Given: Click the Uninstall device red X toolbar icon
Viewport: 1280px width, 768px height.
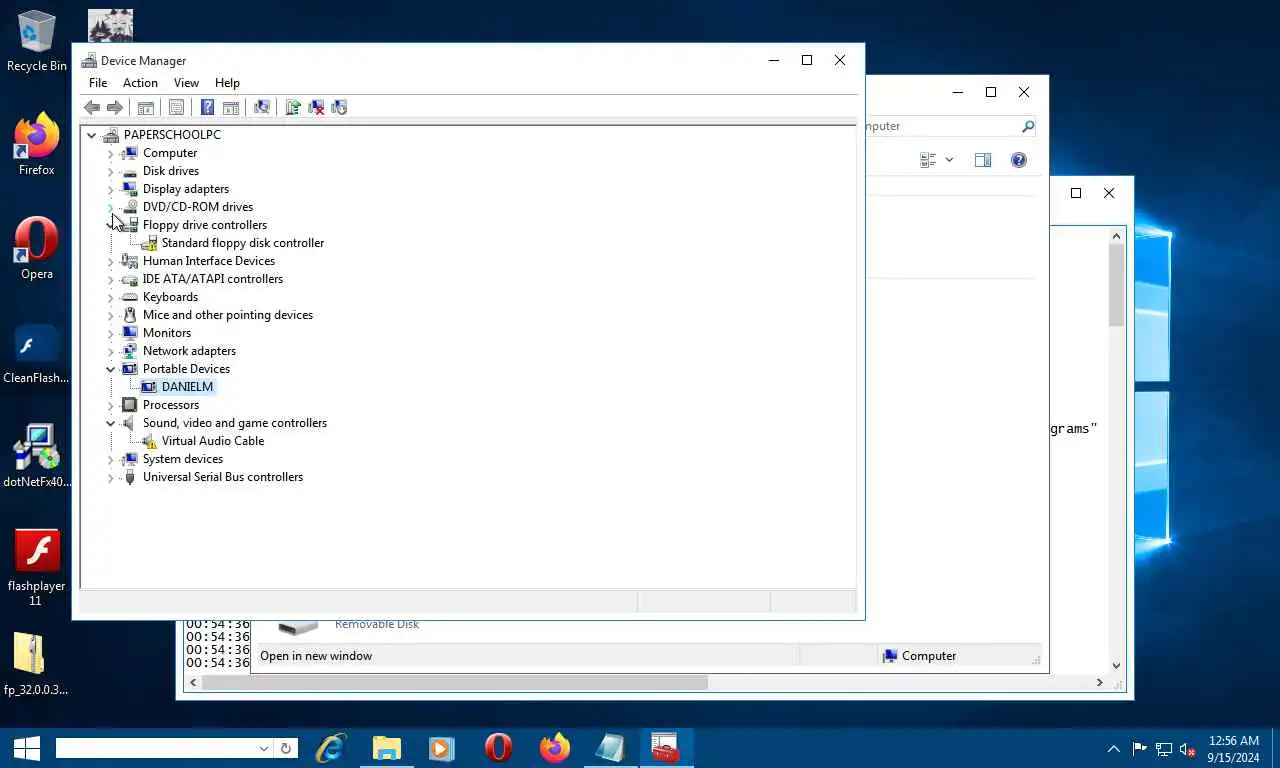Looking at the screenshot, I should click(x=316, y=108).
